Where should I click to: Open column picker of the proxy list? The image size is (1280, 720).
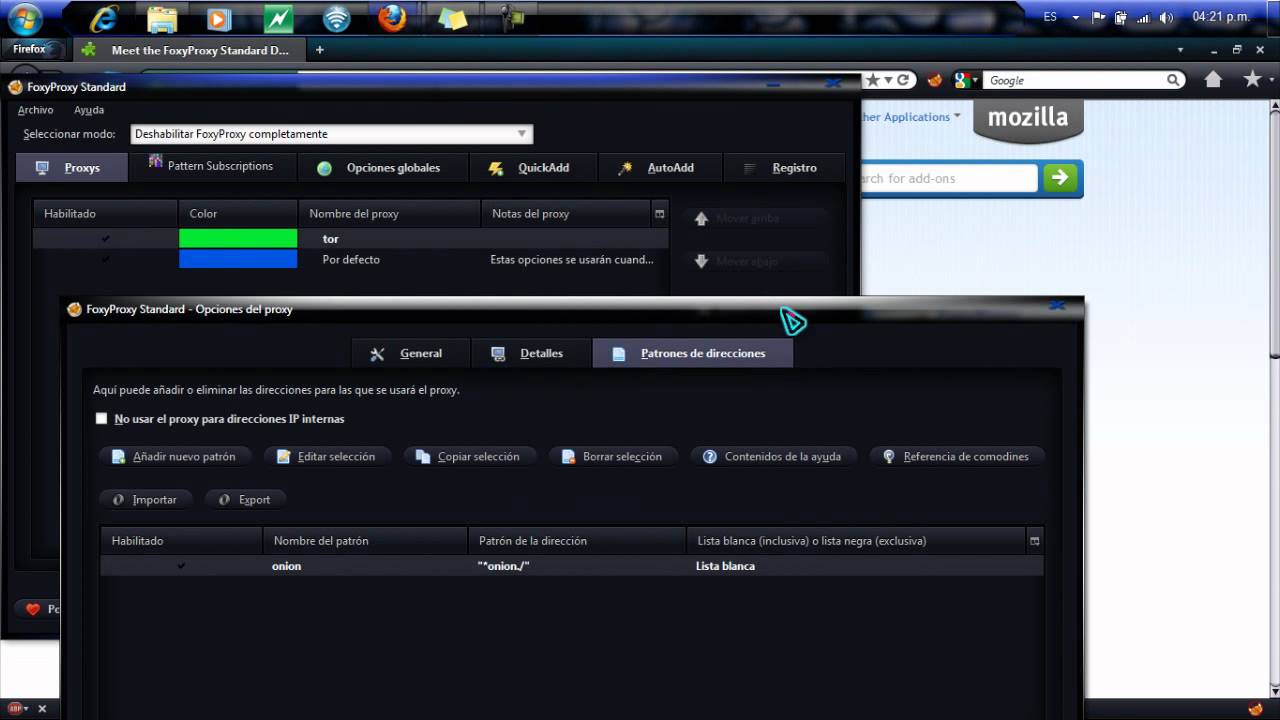pyautogui.click(x=659, y=213)
